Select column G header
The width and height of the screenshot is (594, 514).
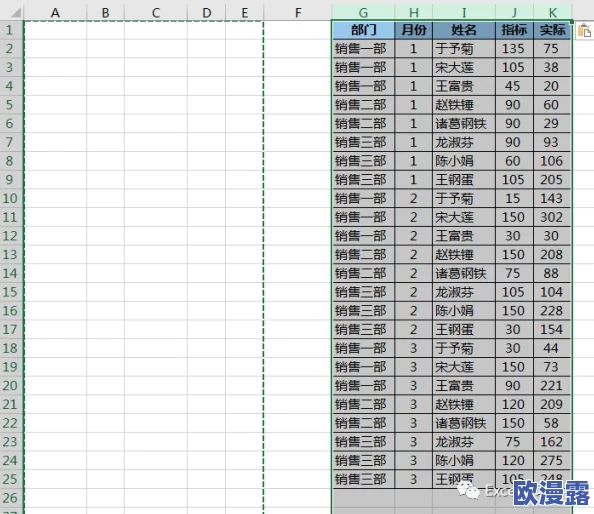pyautogui.click(x=363, y=12)
